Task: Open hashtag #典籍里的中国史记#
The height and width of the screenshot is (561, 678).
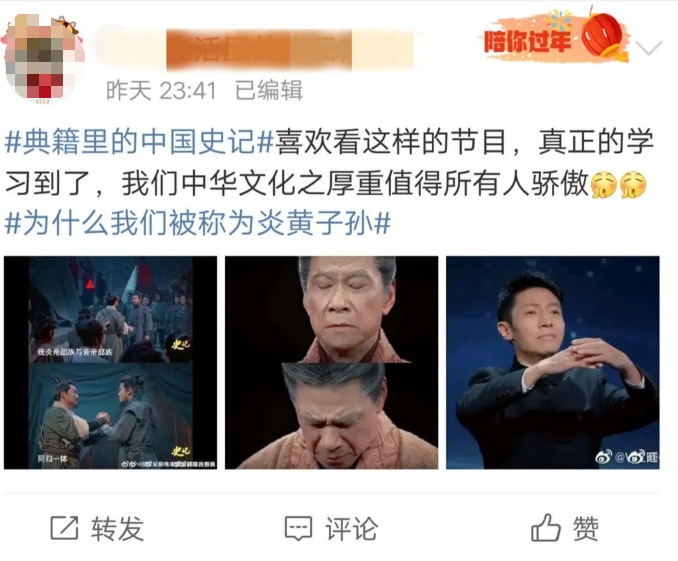Action: coord(139,142)
